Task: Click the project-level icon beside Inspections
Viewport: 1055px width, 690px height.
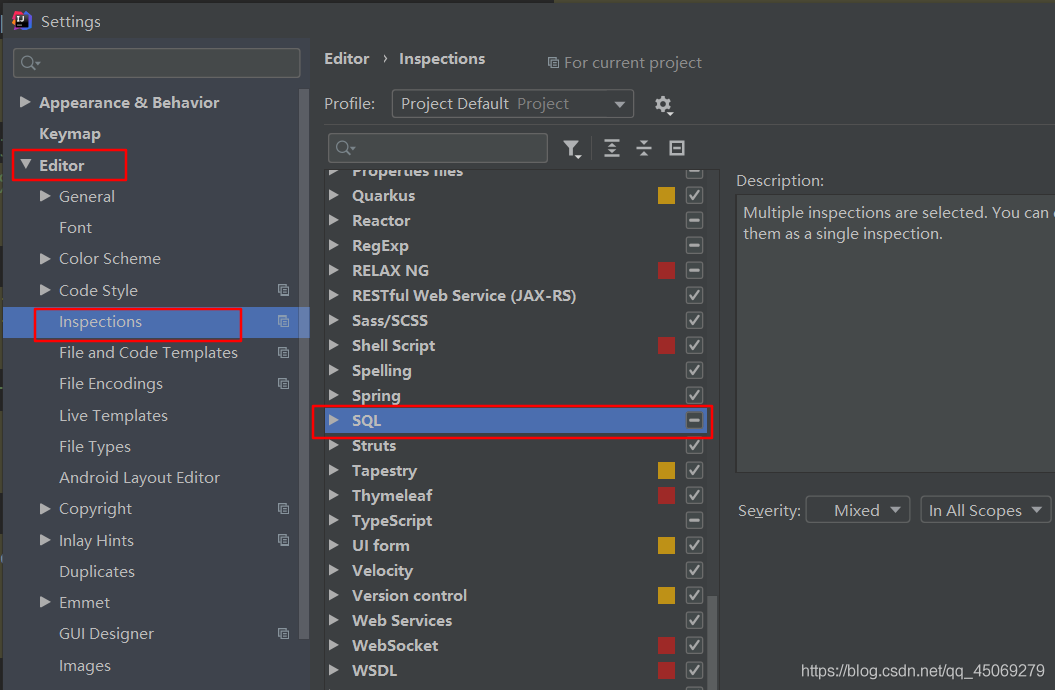Action: tap(283, 321)
